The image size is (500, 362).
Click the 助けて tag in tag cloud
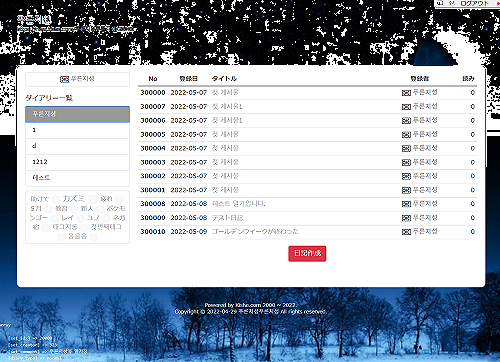click(40, 199)
